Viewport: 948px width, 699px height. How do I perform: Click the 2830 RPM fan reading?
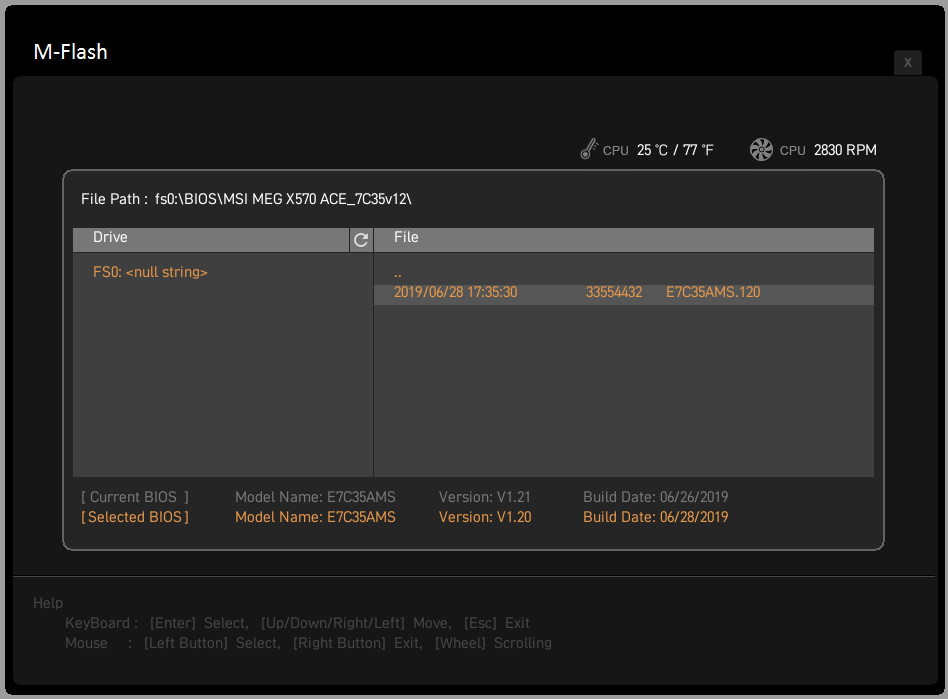845,150
